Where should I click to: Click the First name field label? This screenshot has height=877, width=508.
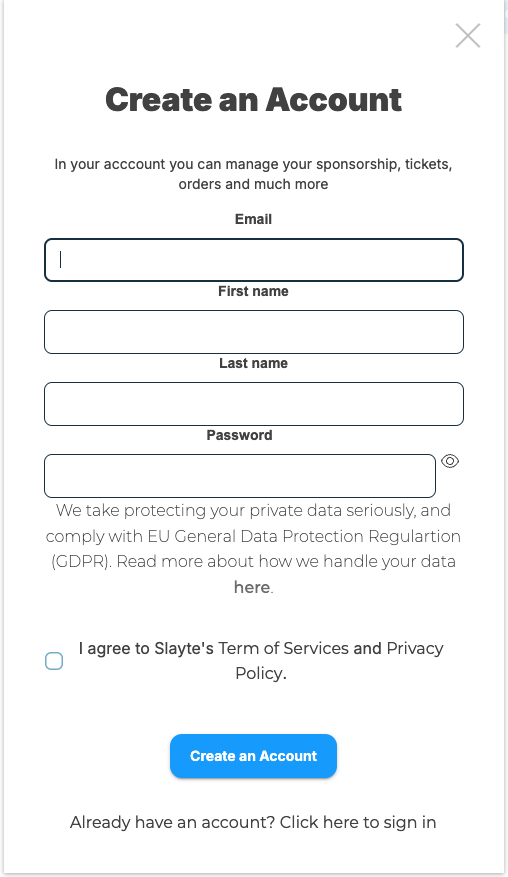pos(253,291)
